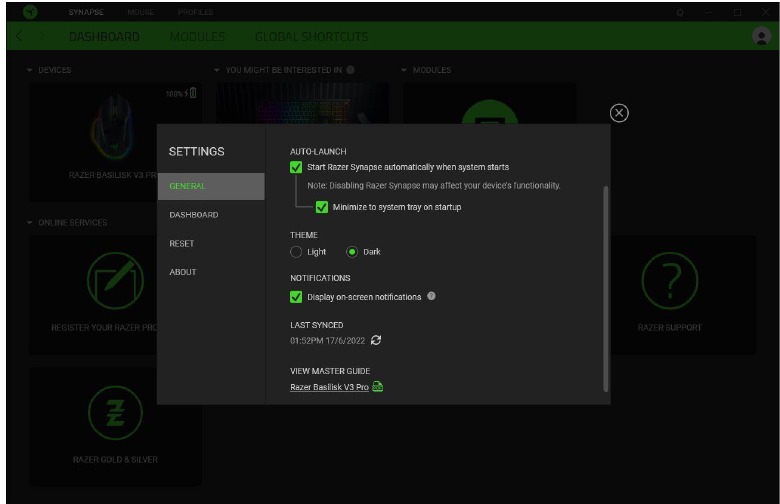Viewport: 780px width, 504px height.
Task: Collapse the Devices section
Action: (x=29, y=70)
